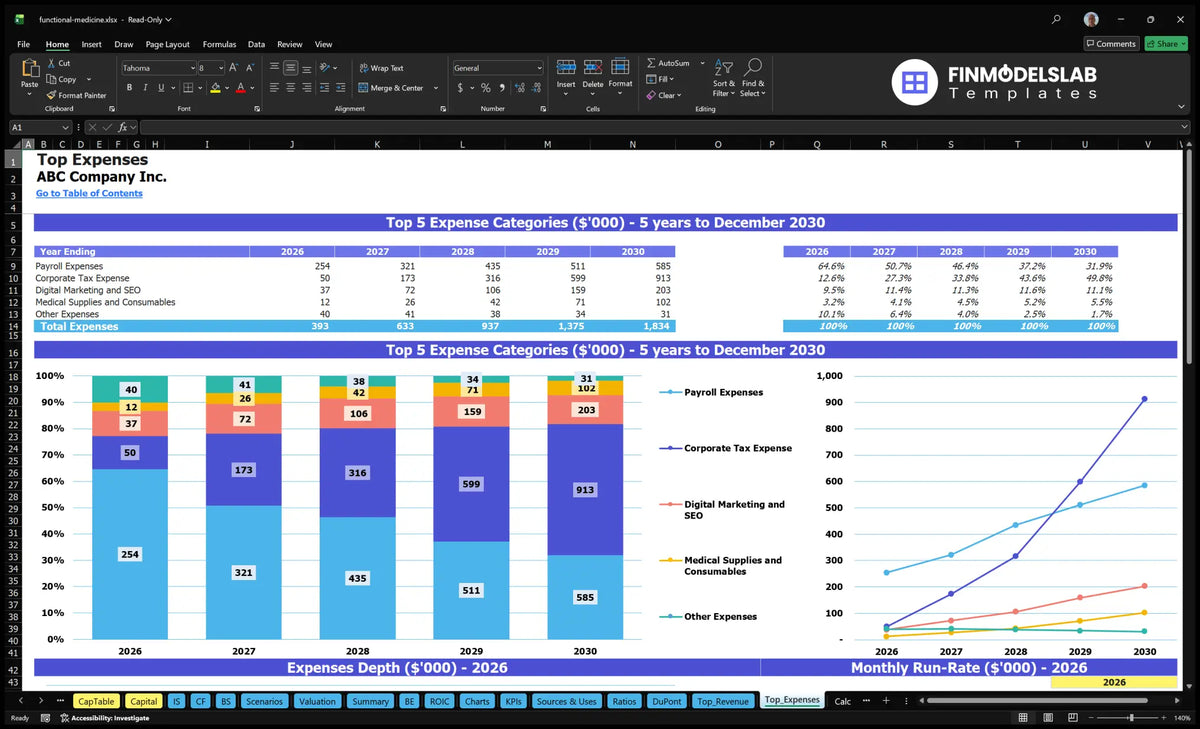Switch to the DuPont sheet tab
Image resolution: width=1200 pixels, height=729 pixels.
[x=666, y=701]
